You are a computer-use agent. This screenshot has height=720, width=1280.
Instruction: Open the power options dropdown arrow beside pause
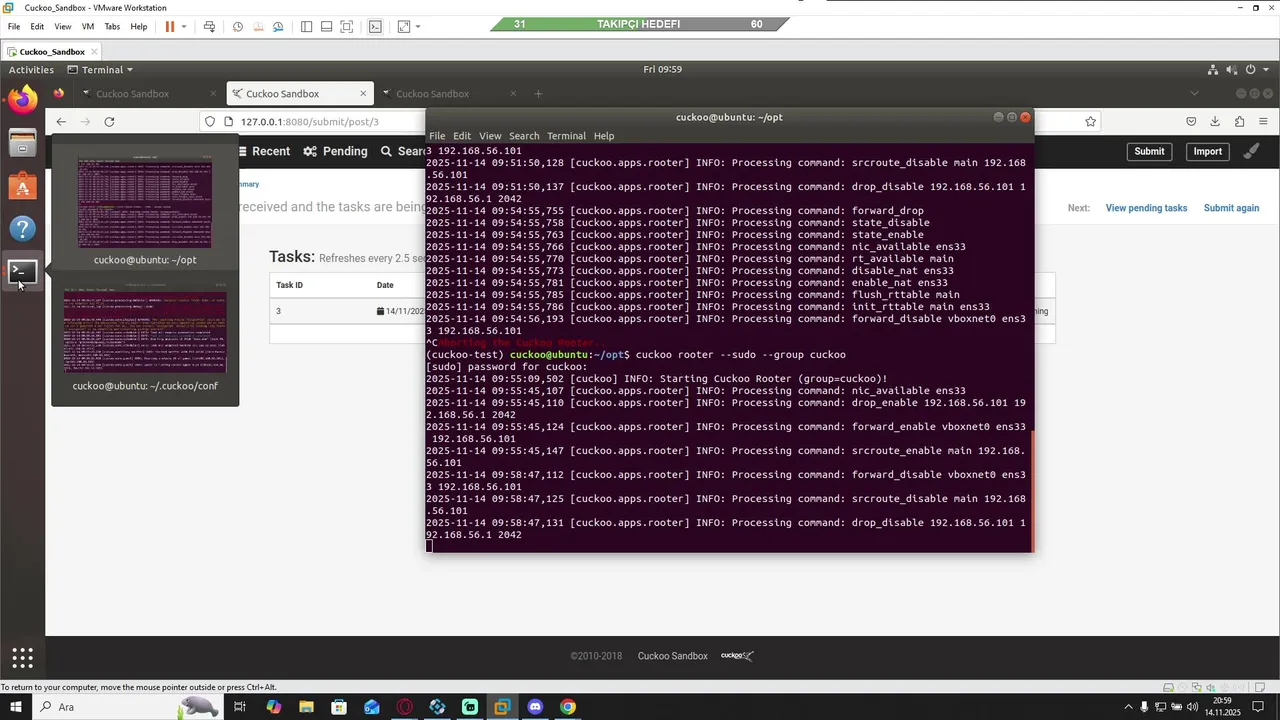[x=184, y=27]
